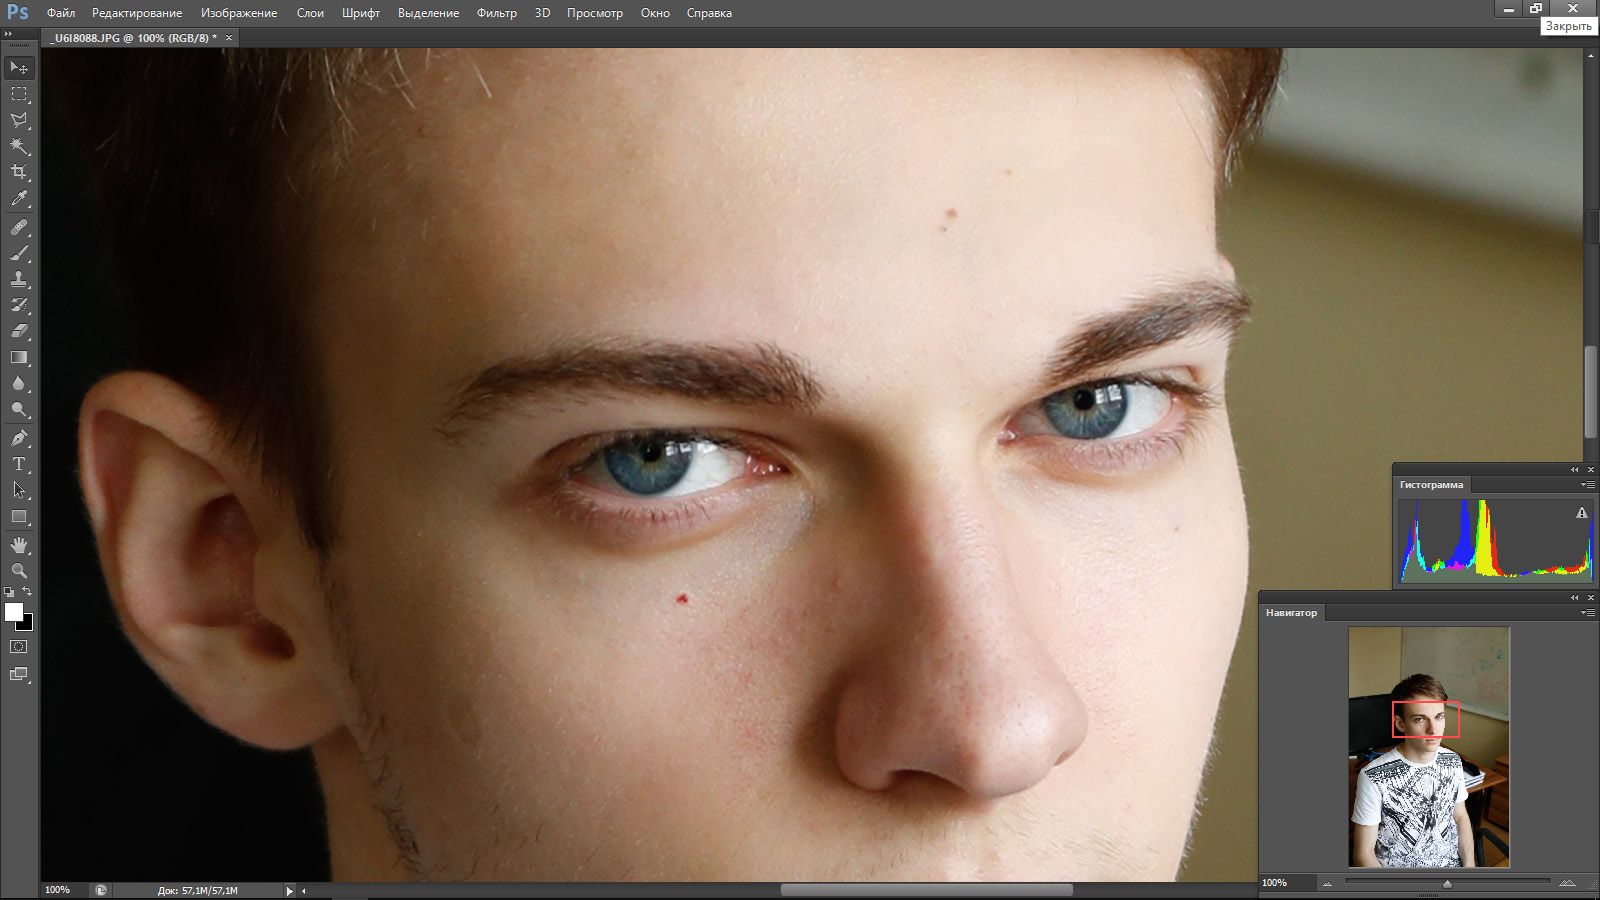Reset default foreground and background colors
Screen dimensions: 1600x900
[x=9, y=592]
